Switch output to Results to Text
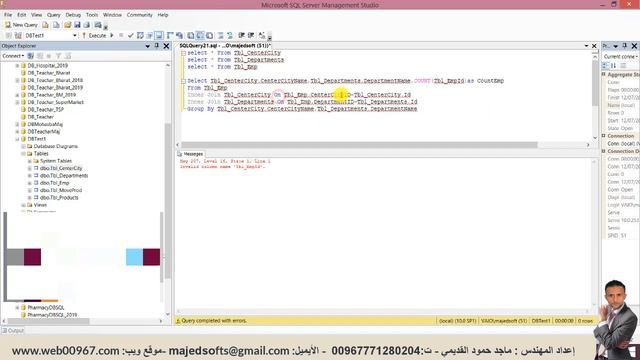Image resolution: width=640 pixels, height=360 pixels. point(191,36)
